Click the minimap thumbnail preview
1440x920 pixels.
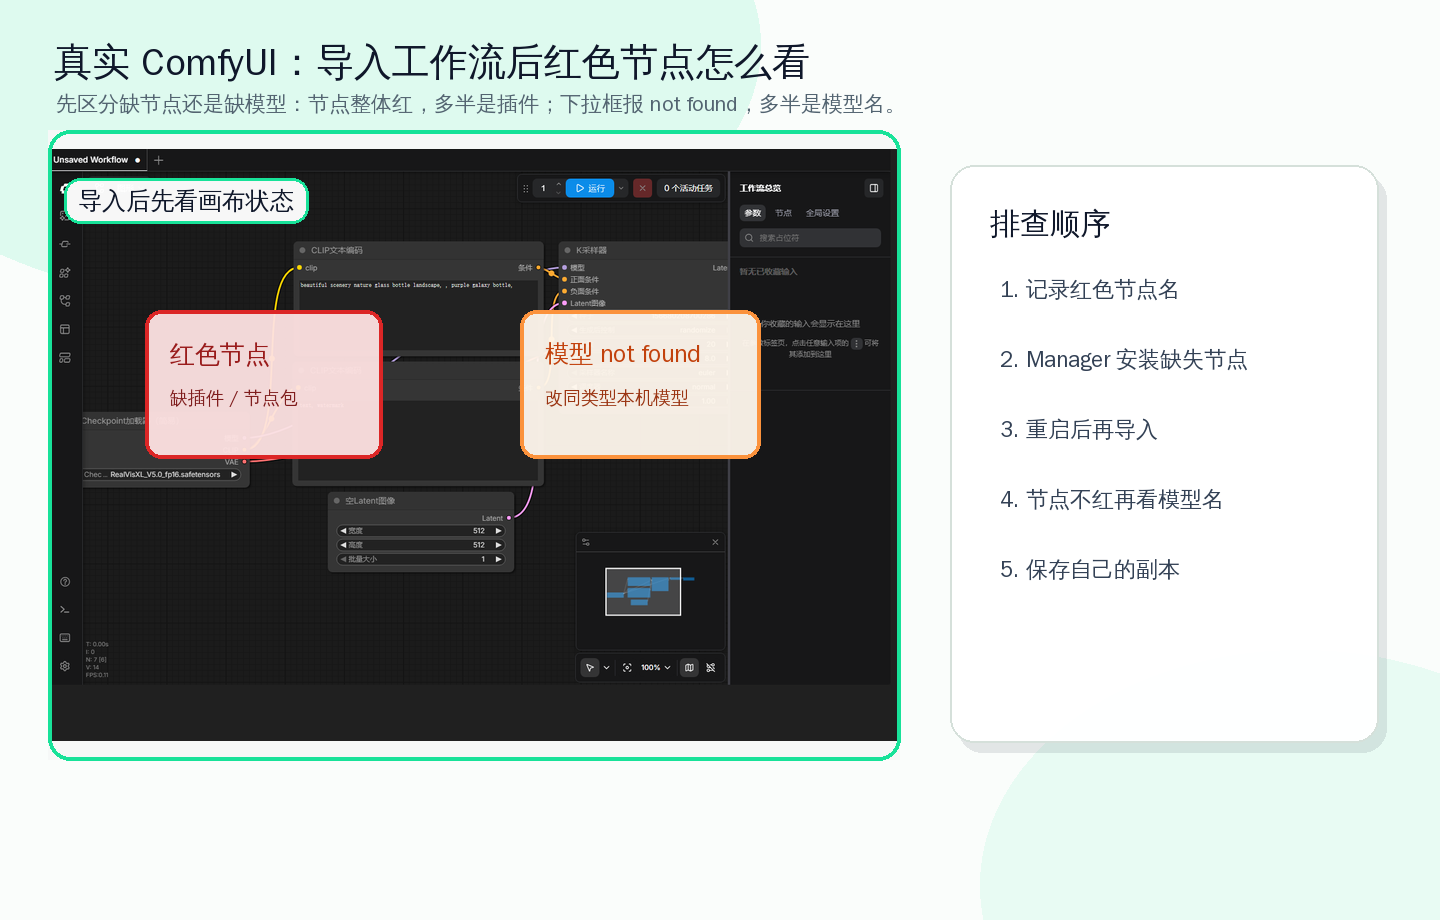643,592
